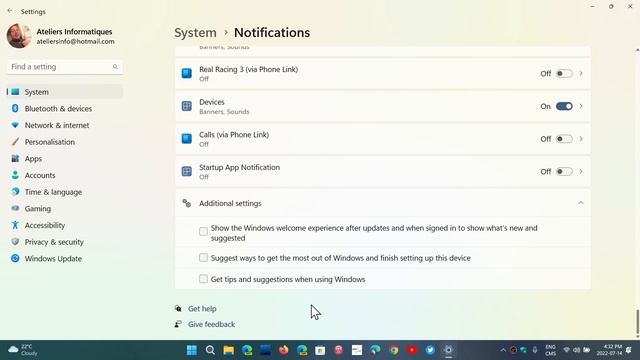Open notification center bell icon
The image size is (640, 360).
(629, 350)
